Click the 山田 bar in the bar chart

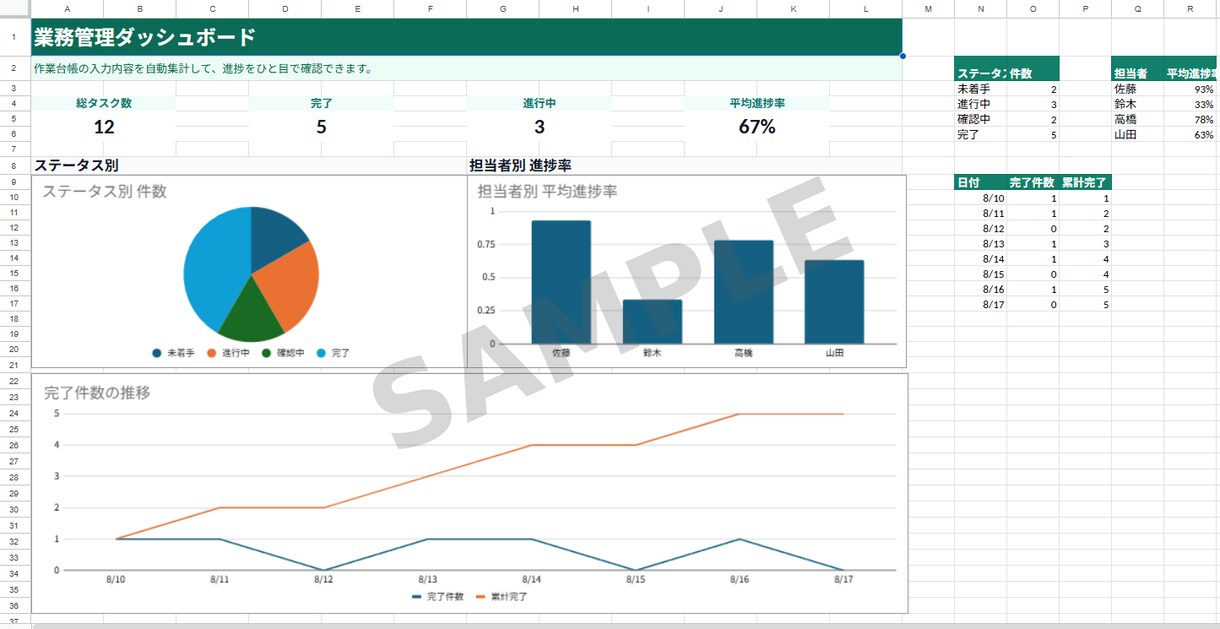click(x=834, y=302)
